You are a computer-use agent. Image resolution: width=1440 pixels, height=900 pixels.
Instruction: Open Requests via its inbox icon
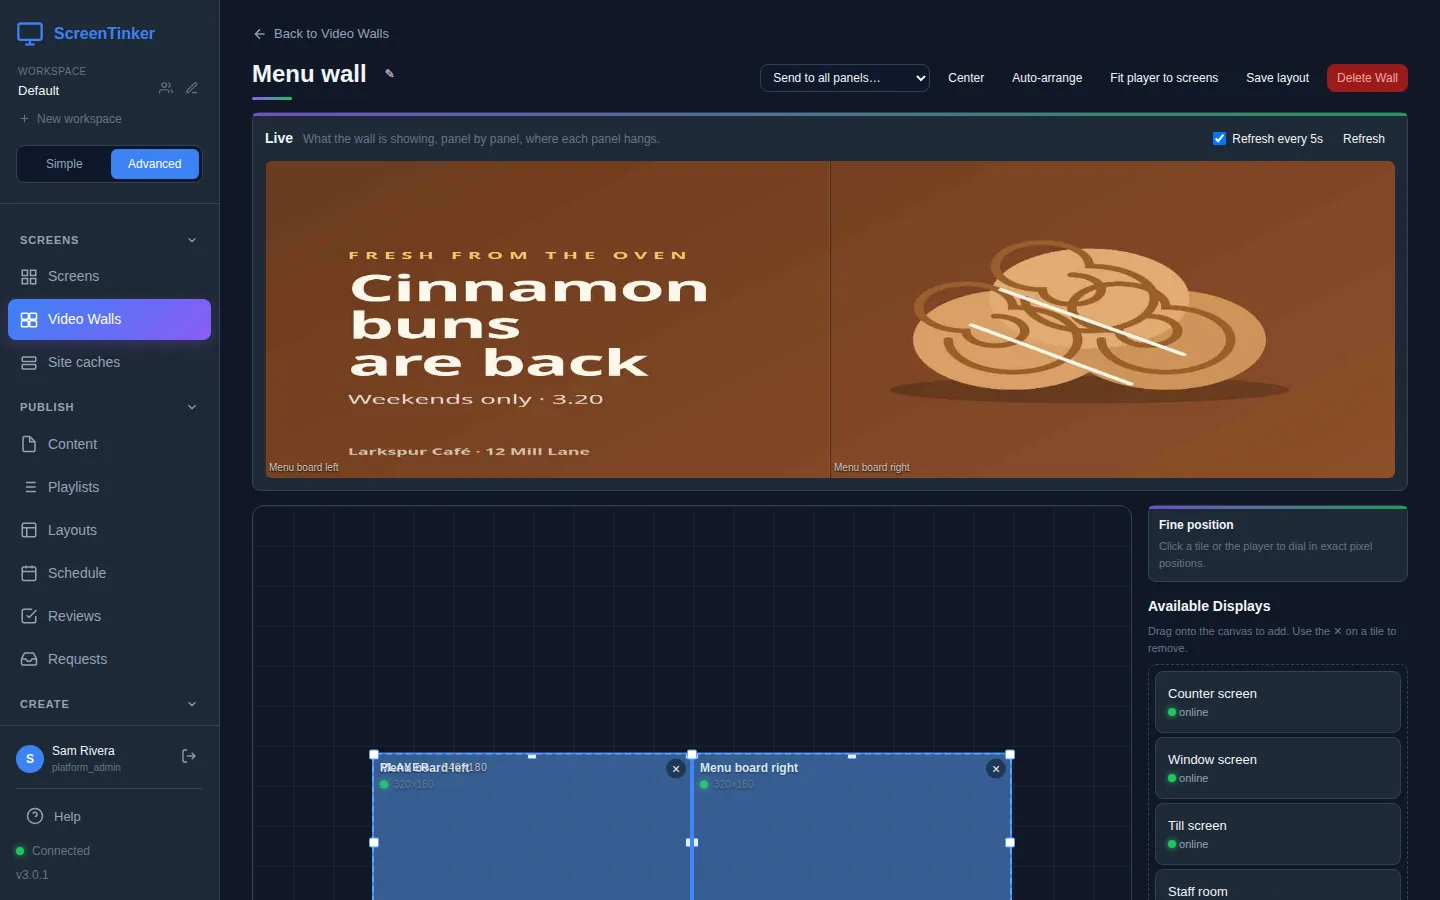pos(29,660)
